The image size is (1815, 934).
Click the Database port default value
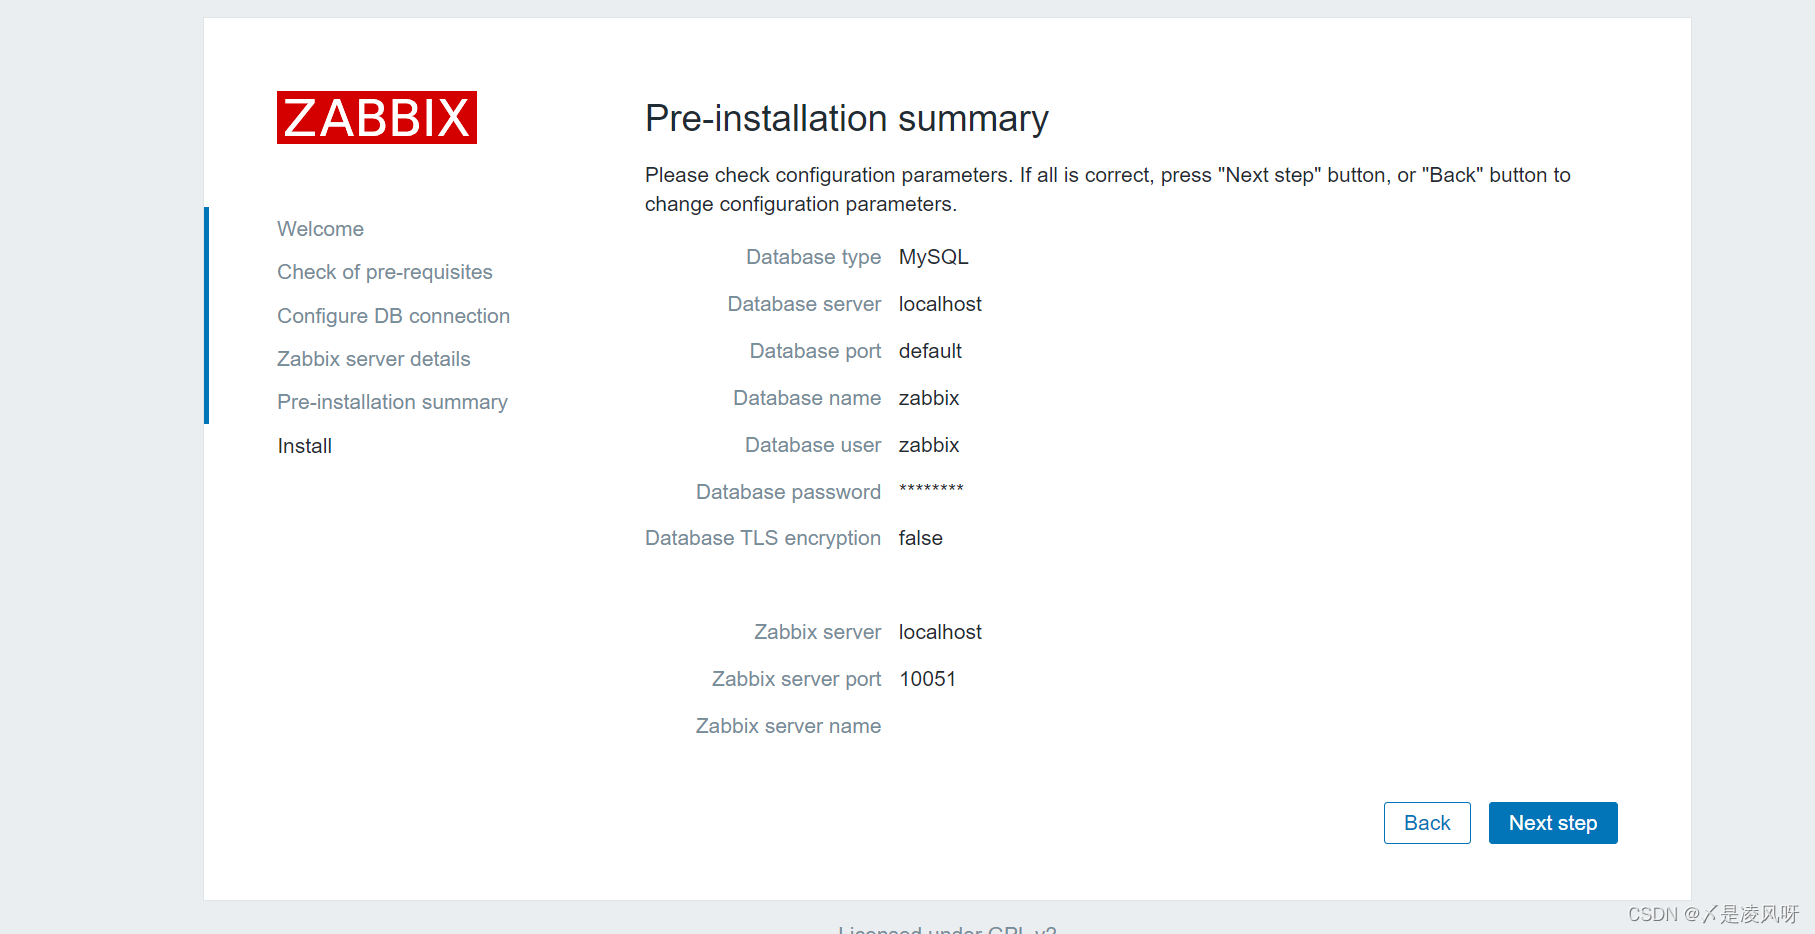point(930,351)
